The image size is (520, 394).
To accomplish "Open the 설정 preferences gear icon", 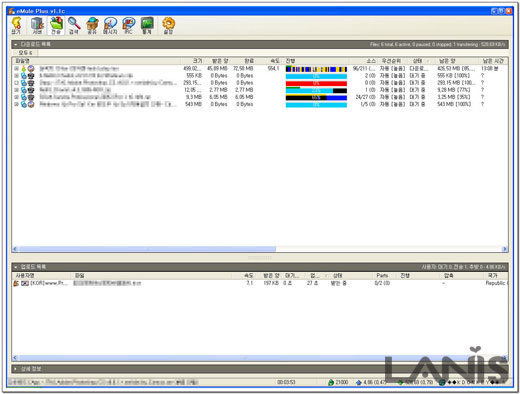I will tap(168, 26).
